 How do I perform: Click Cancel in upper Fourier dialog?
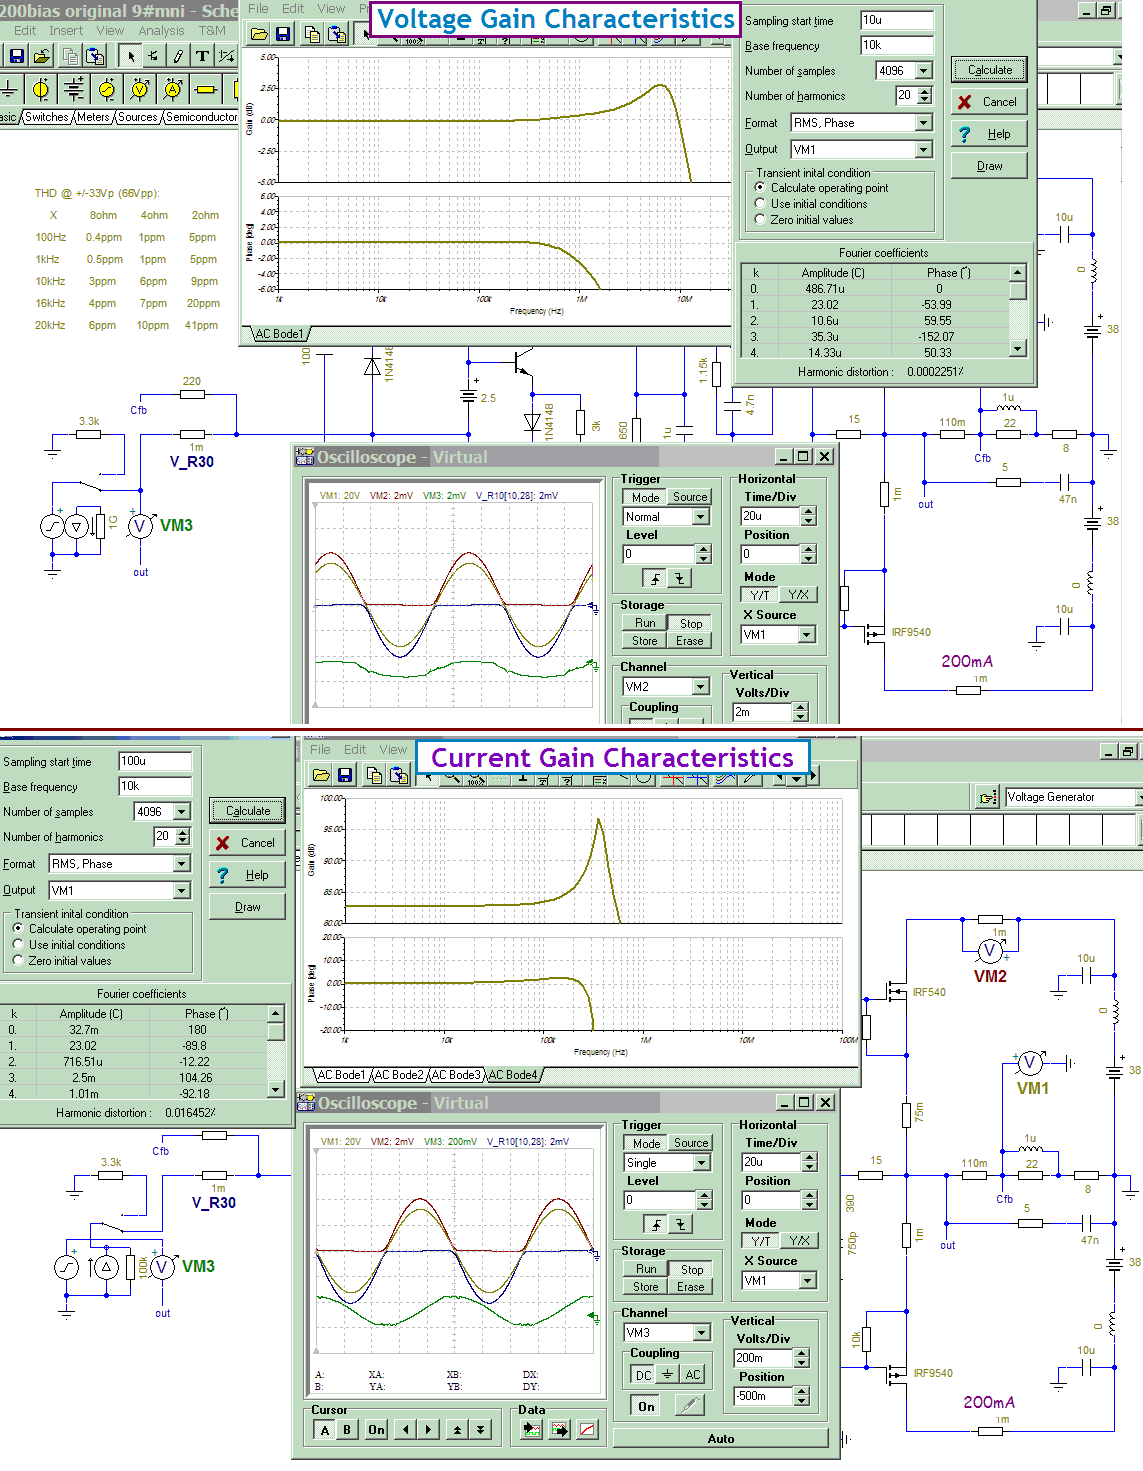[x=989, y=102]
